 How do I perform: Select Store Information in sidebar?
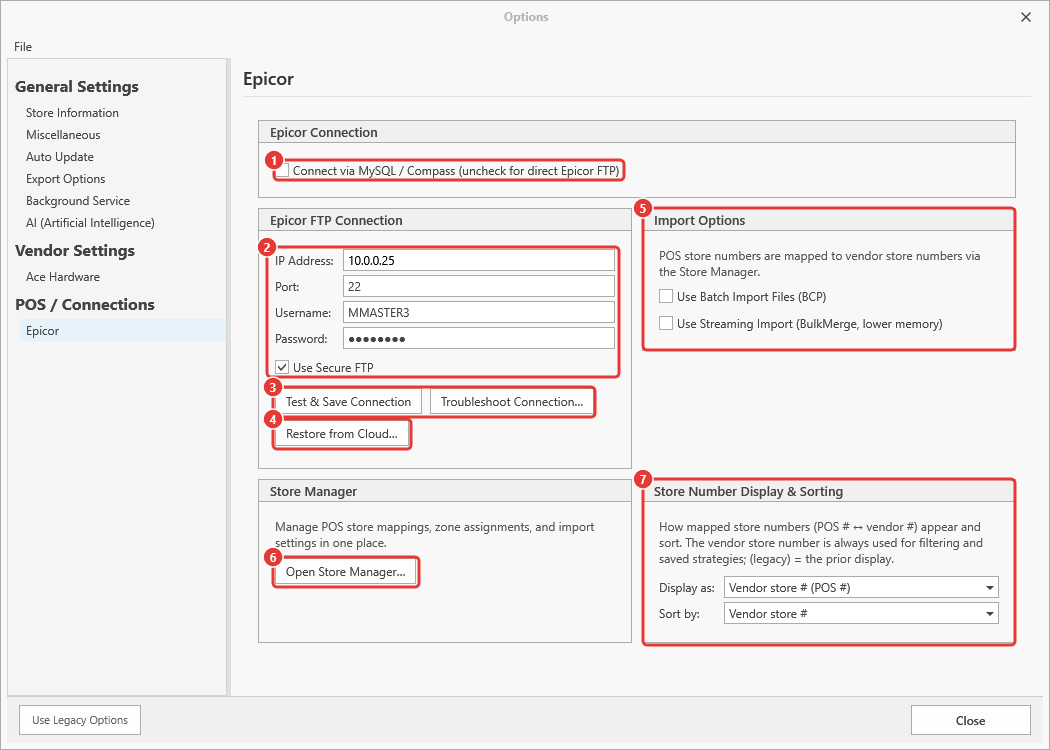coord(72,112)
